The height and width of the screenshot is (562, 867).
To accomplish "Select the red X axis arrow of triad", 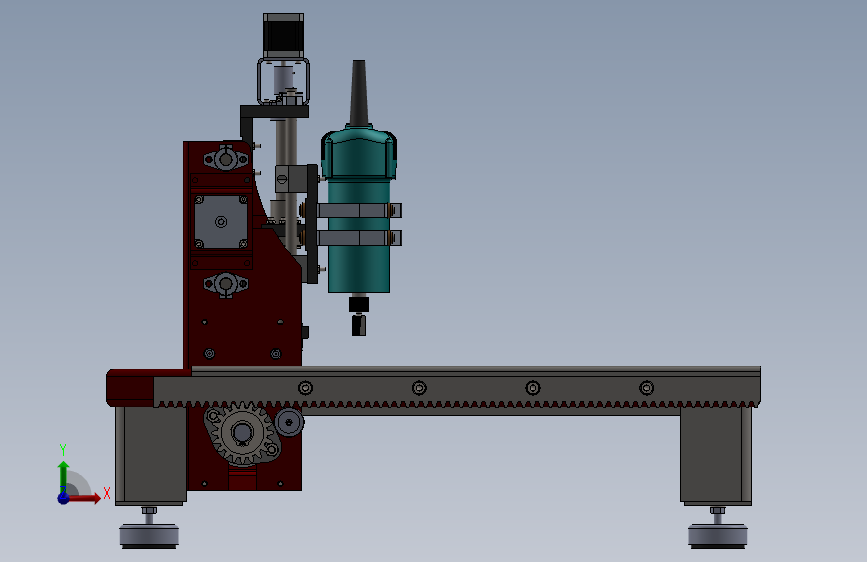I will pyautogui.click(x=83, y=498).
